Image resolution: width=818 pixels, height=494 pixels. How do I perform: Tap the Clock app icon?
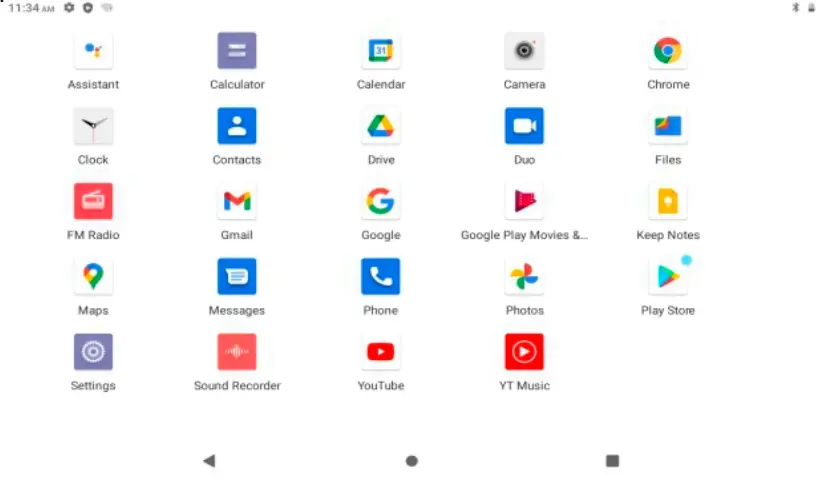point(93,126)
